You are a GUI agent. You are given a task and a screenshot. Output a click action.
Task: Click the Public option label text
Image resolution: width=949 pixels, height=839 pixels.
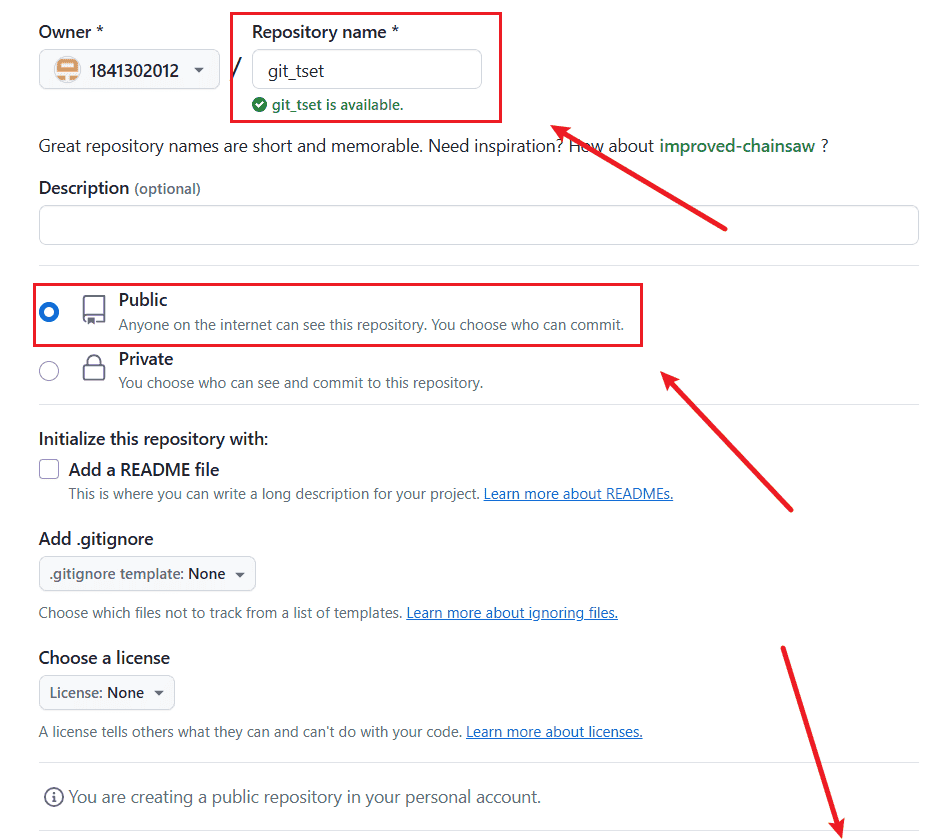(143, 300)
